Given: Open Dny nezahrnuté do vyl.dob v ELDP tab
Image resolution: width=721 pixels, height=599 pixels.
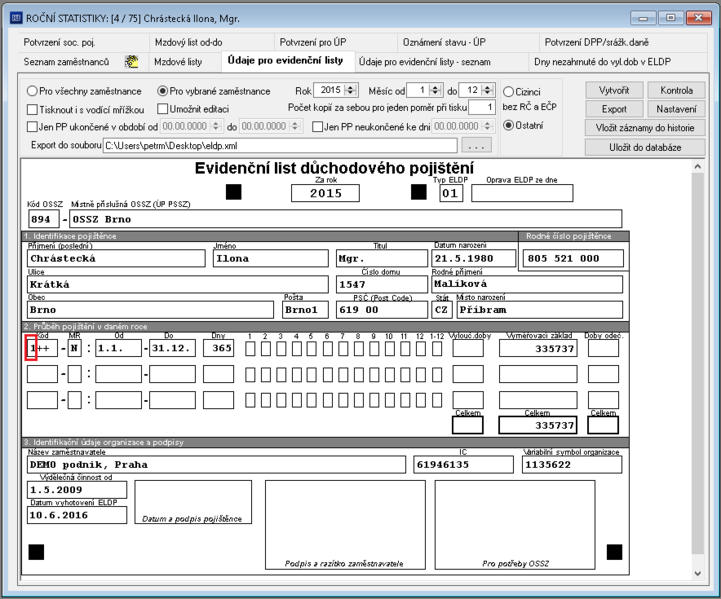Looking at the screenshot, I should click(x=602, y=62).
